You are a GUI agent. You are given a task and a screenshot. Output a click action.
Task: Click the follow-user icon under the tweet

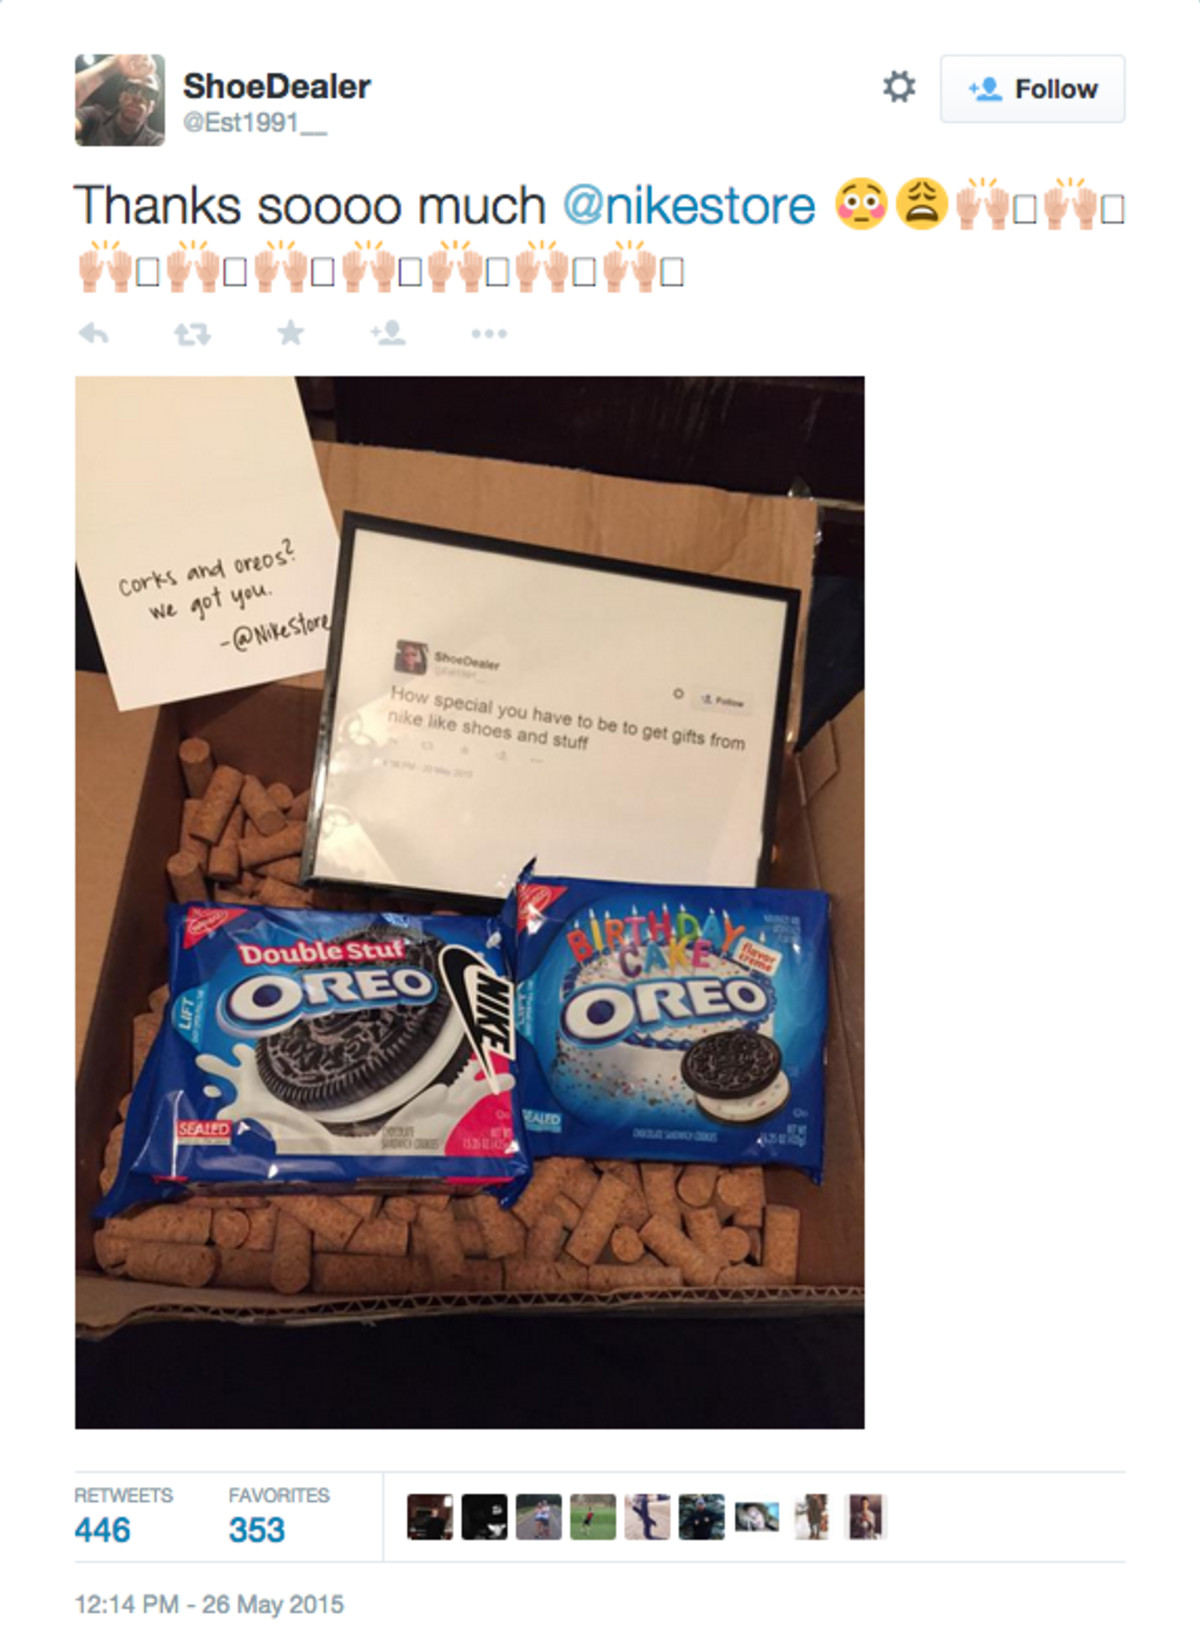(x=388, y=332)
